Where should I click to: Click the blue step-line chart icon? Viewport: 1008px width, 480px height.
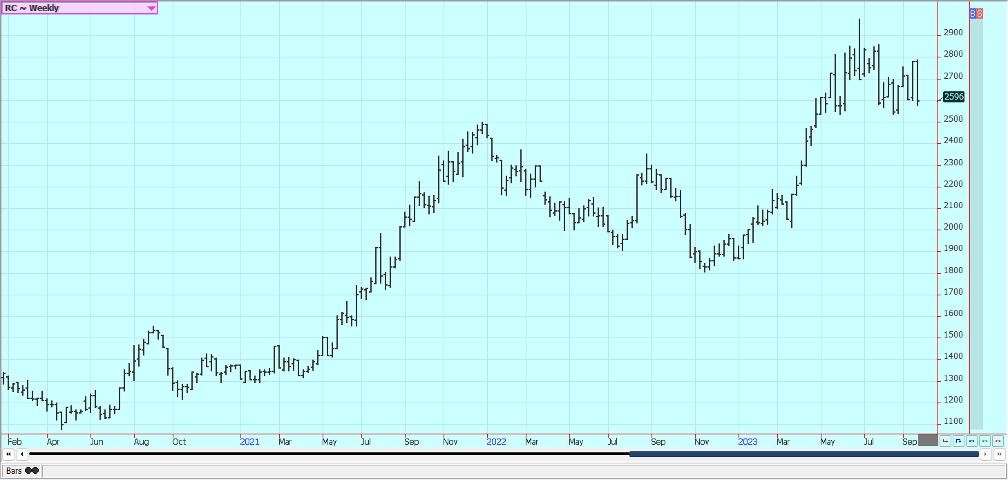[x=958, y=441]
